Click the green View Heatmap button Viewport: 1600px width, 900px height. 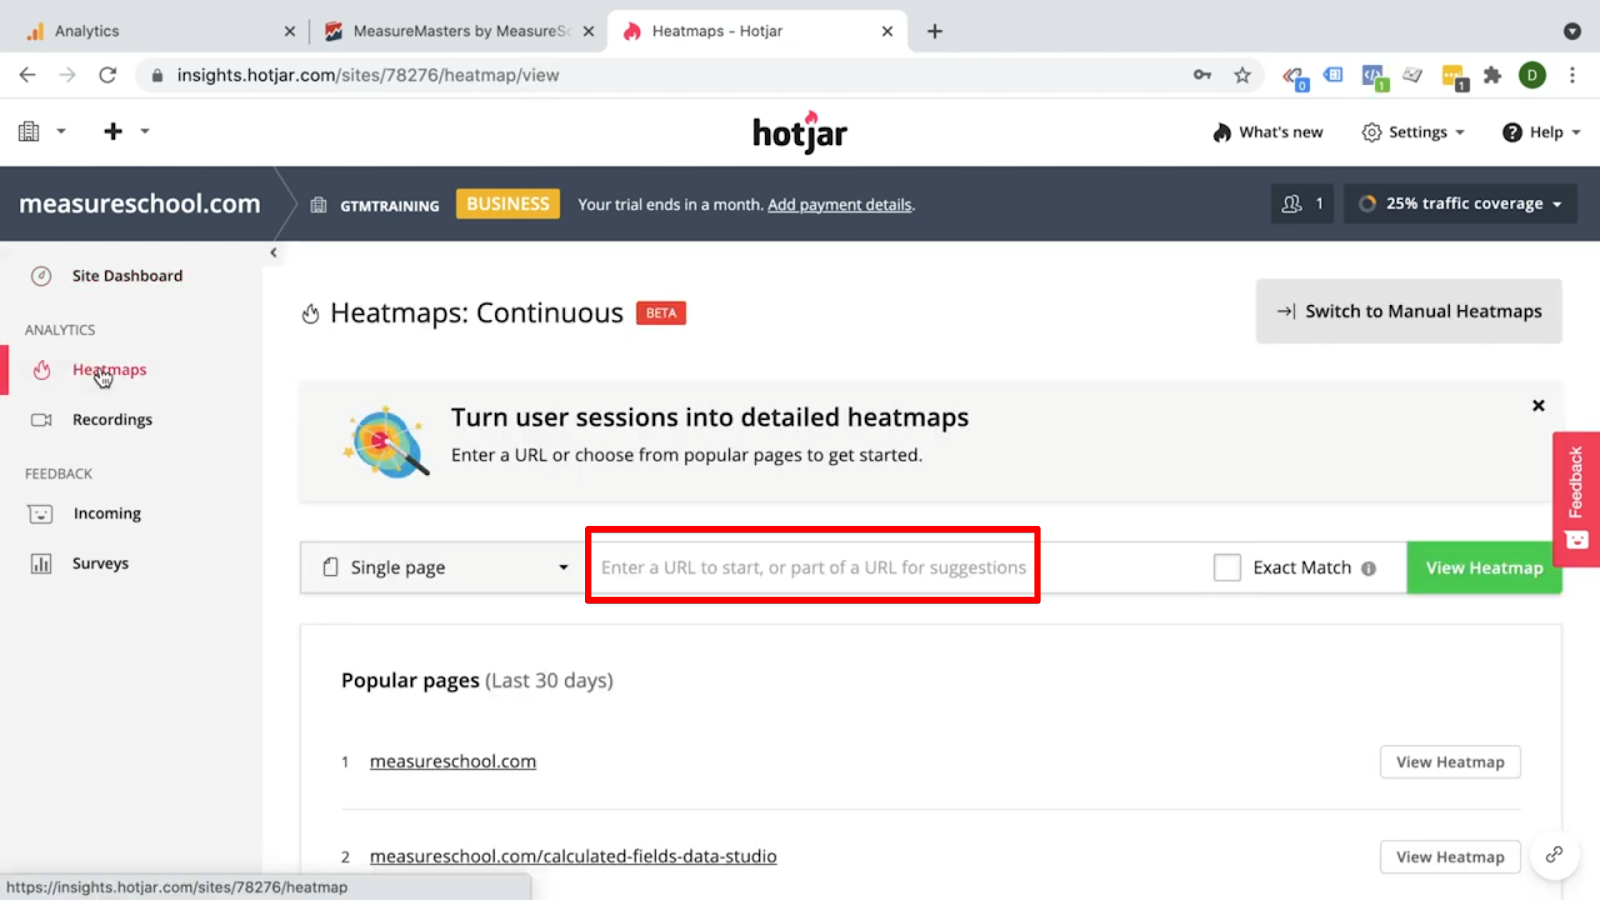pyautogui.click(x=1484, y=568)
